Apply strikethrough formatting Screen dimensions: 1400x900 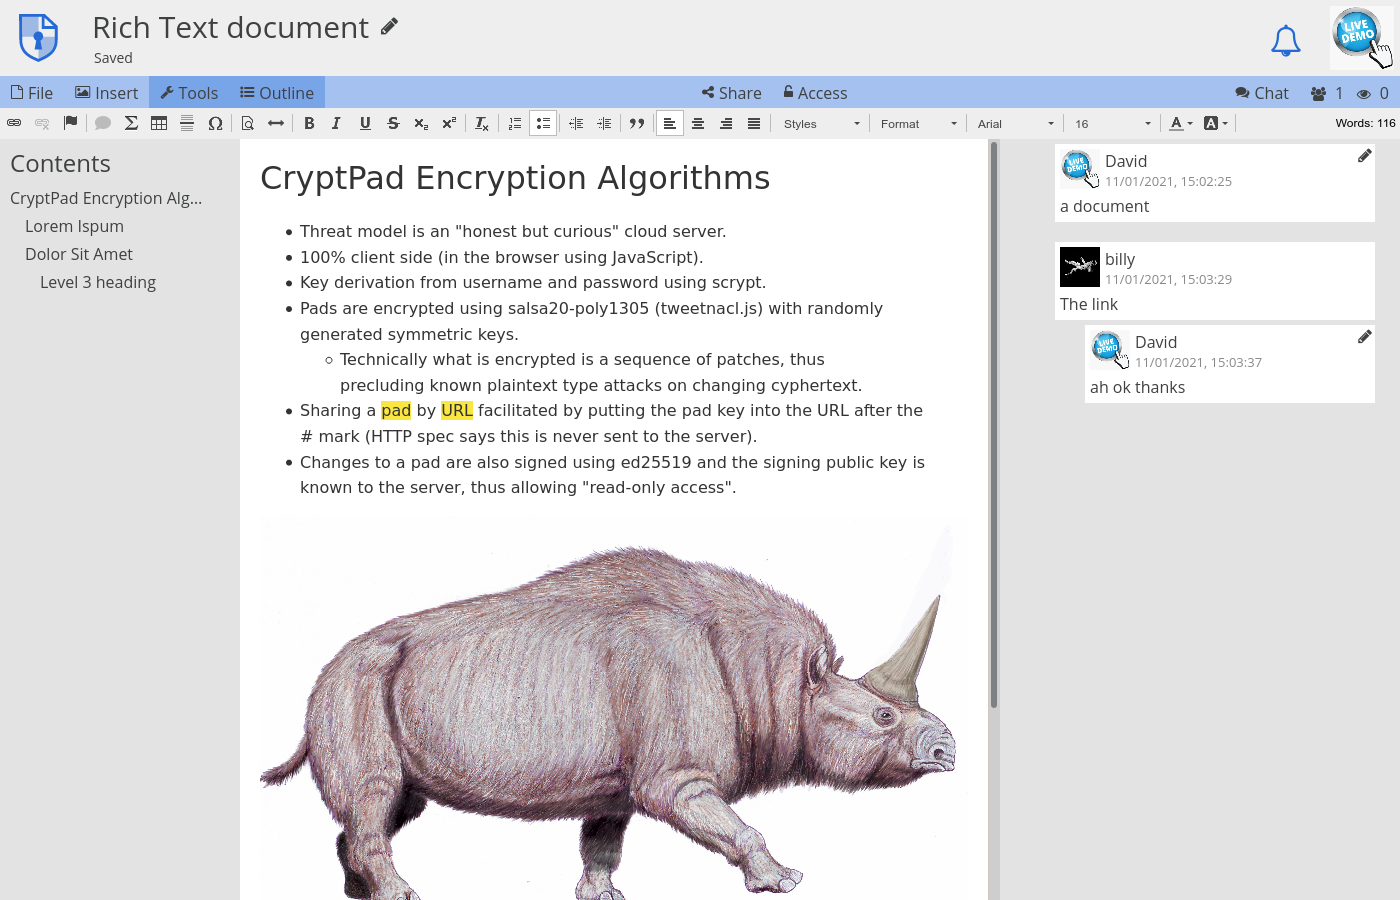[x=393, y=123]
